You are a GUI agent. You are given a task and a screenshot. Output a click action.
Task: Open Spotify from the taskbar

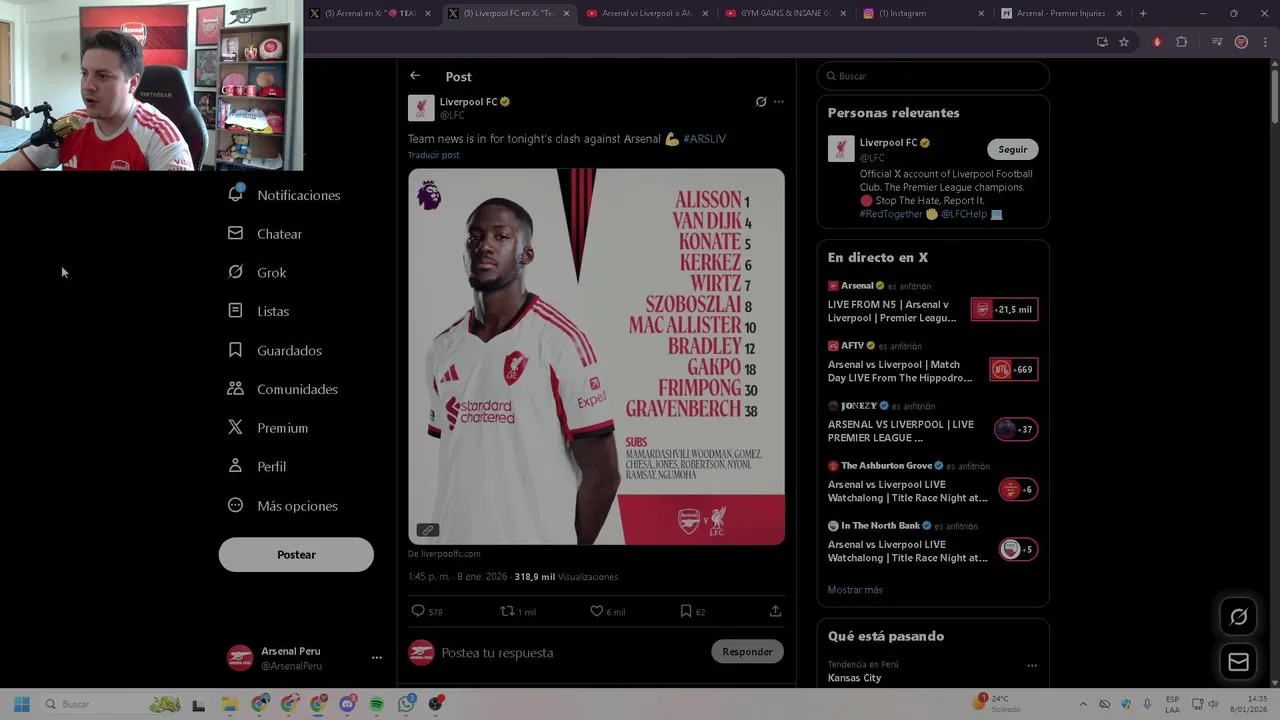(376, 704)
